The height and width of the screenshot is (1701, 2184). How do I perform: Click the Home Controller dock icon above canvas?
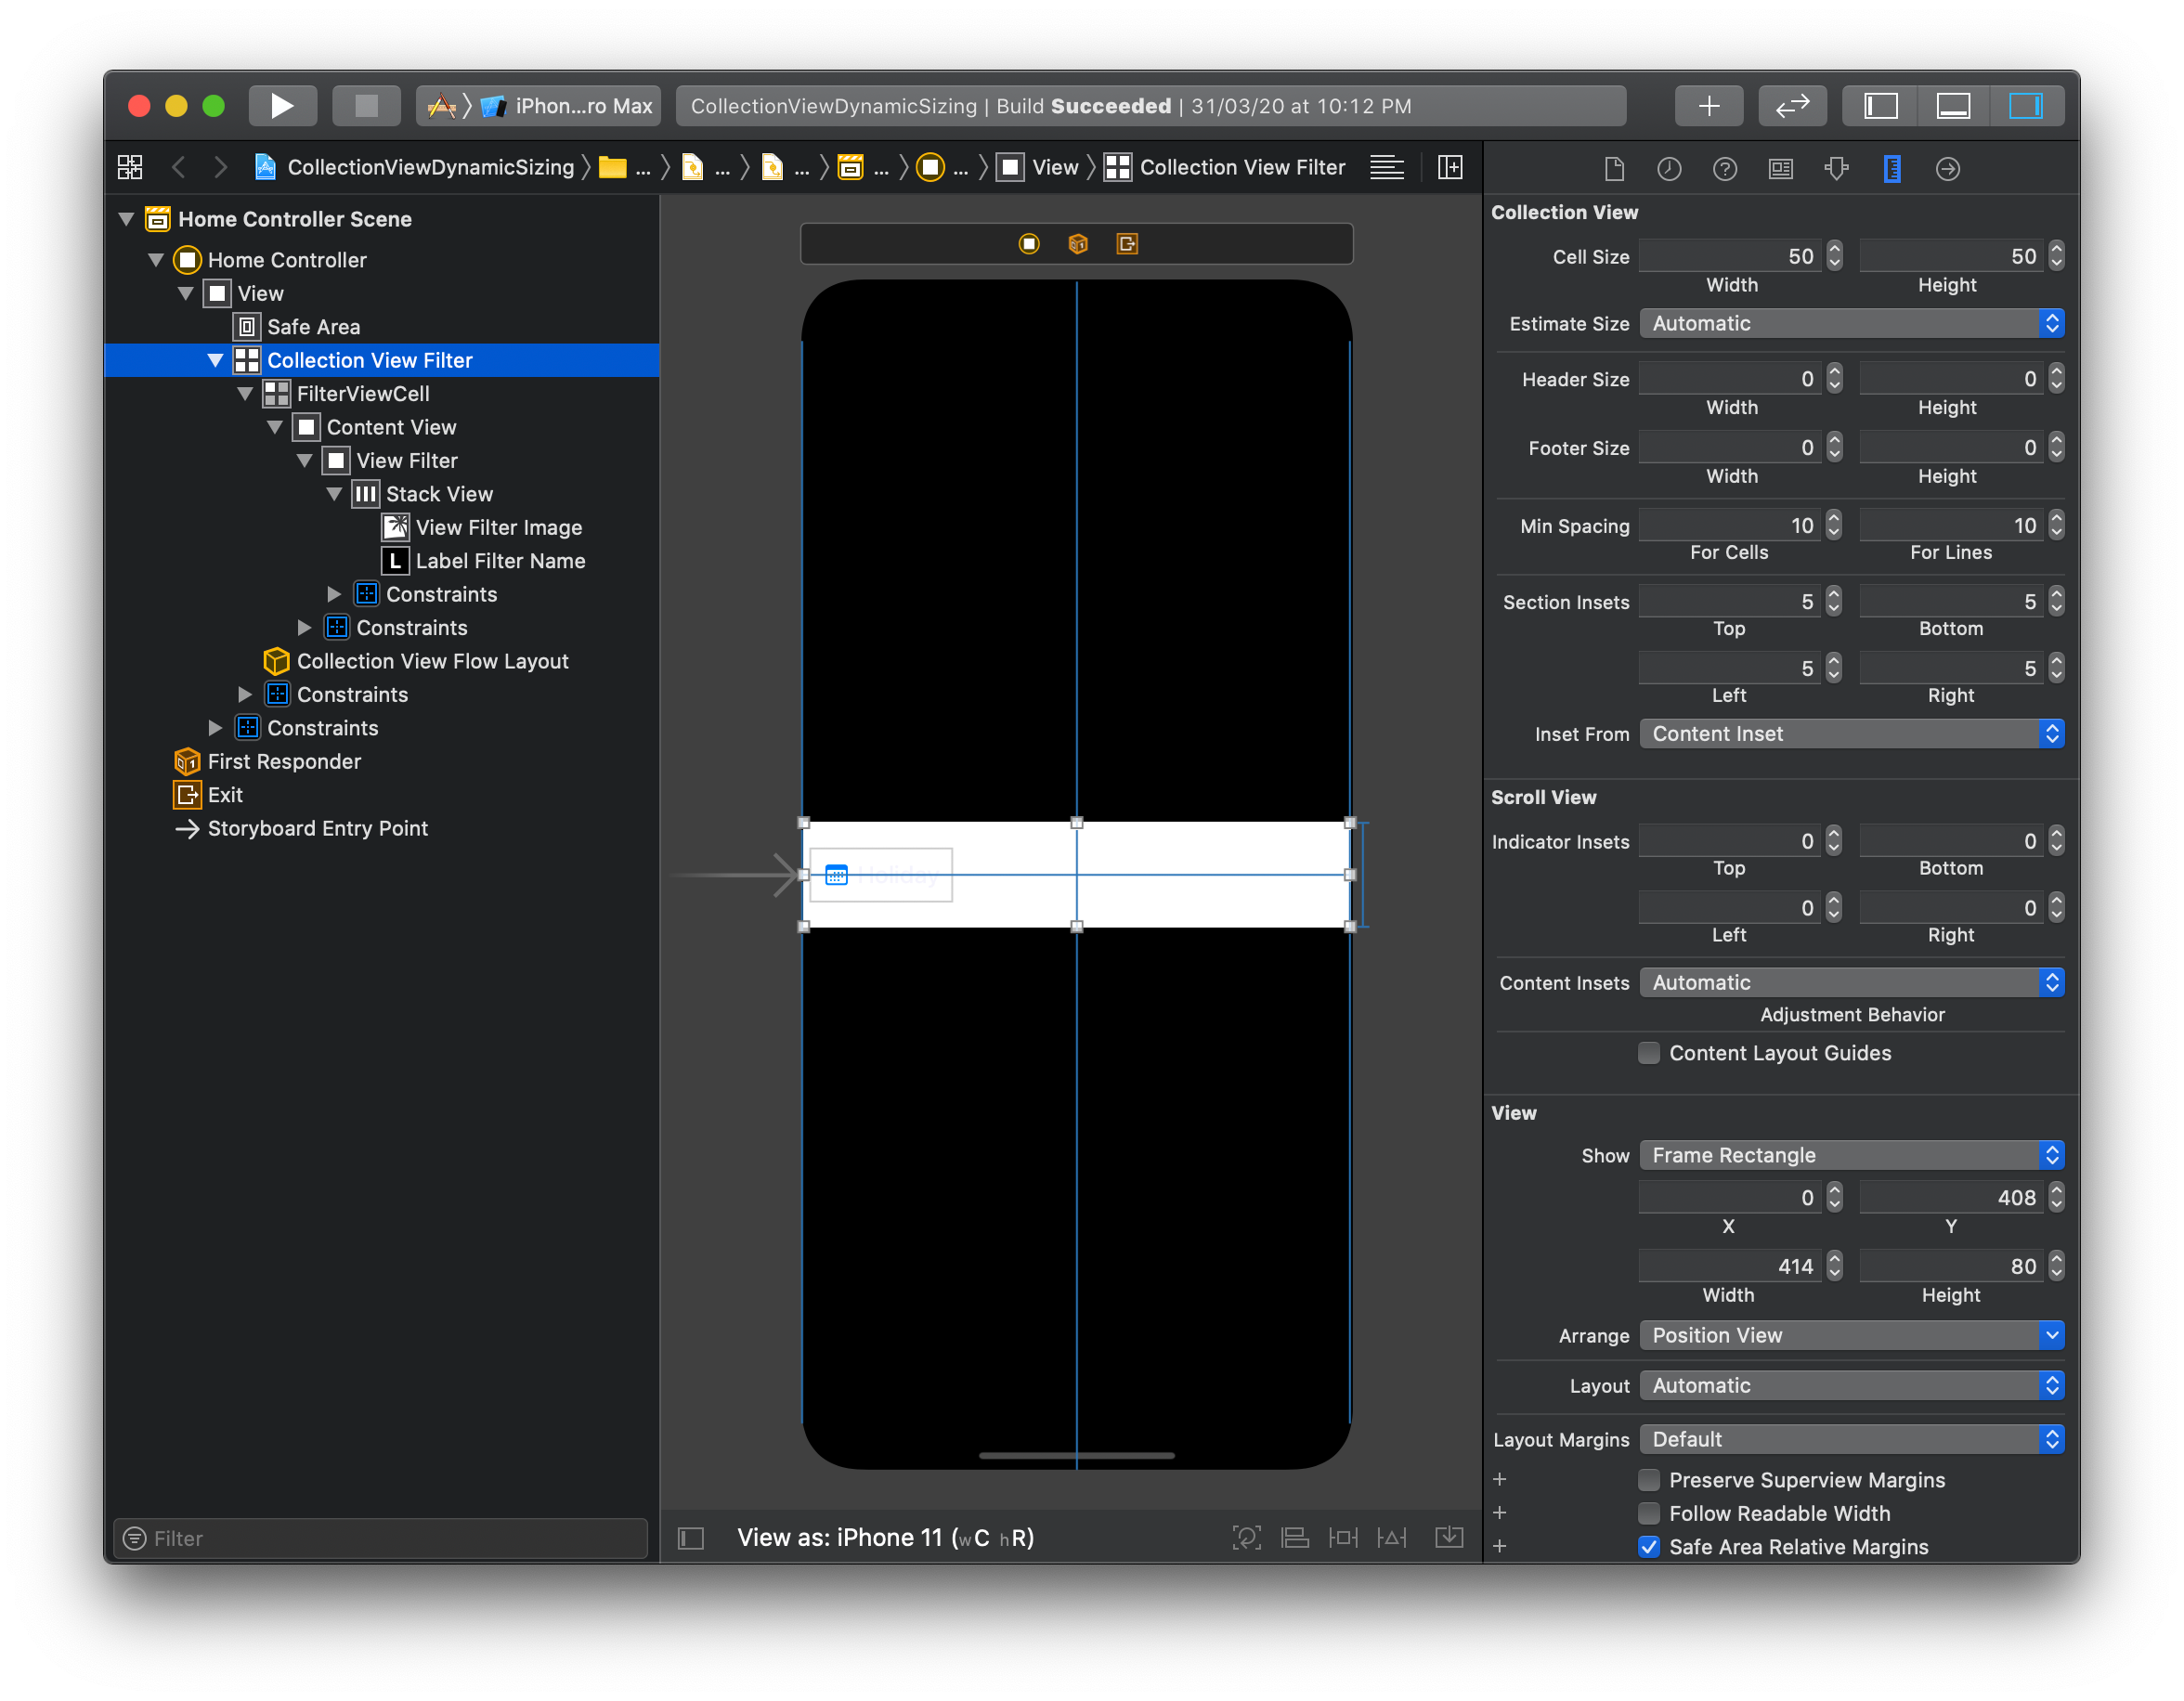[x=1029, y=244]
